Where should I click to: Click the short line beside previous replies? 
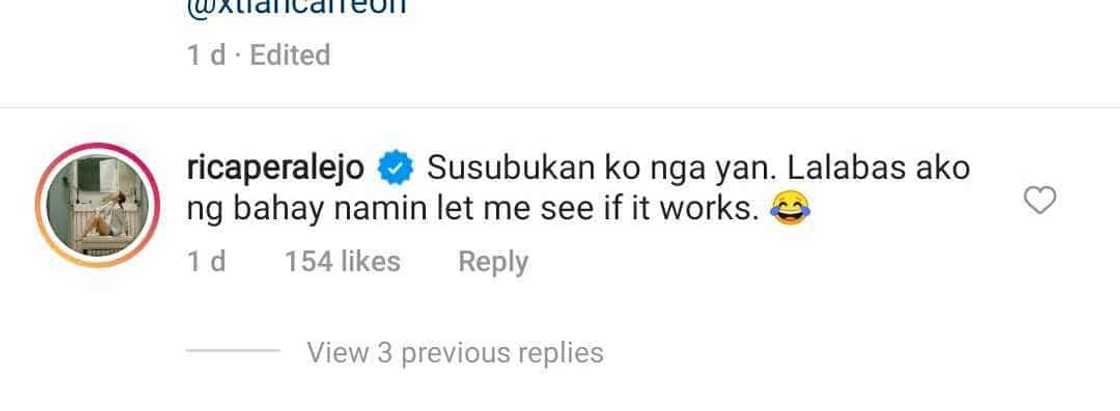(234, 352)
